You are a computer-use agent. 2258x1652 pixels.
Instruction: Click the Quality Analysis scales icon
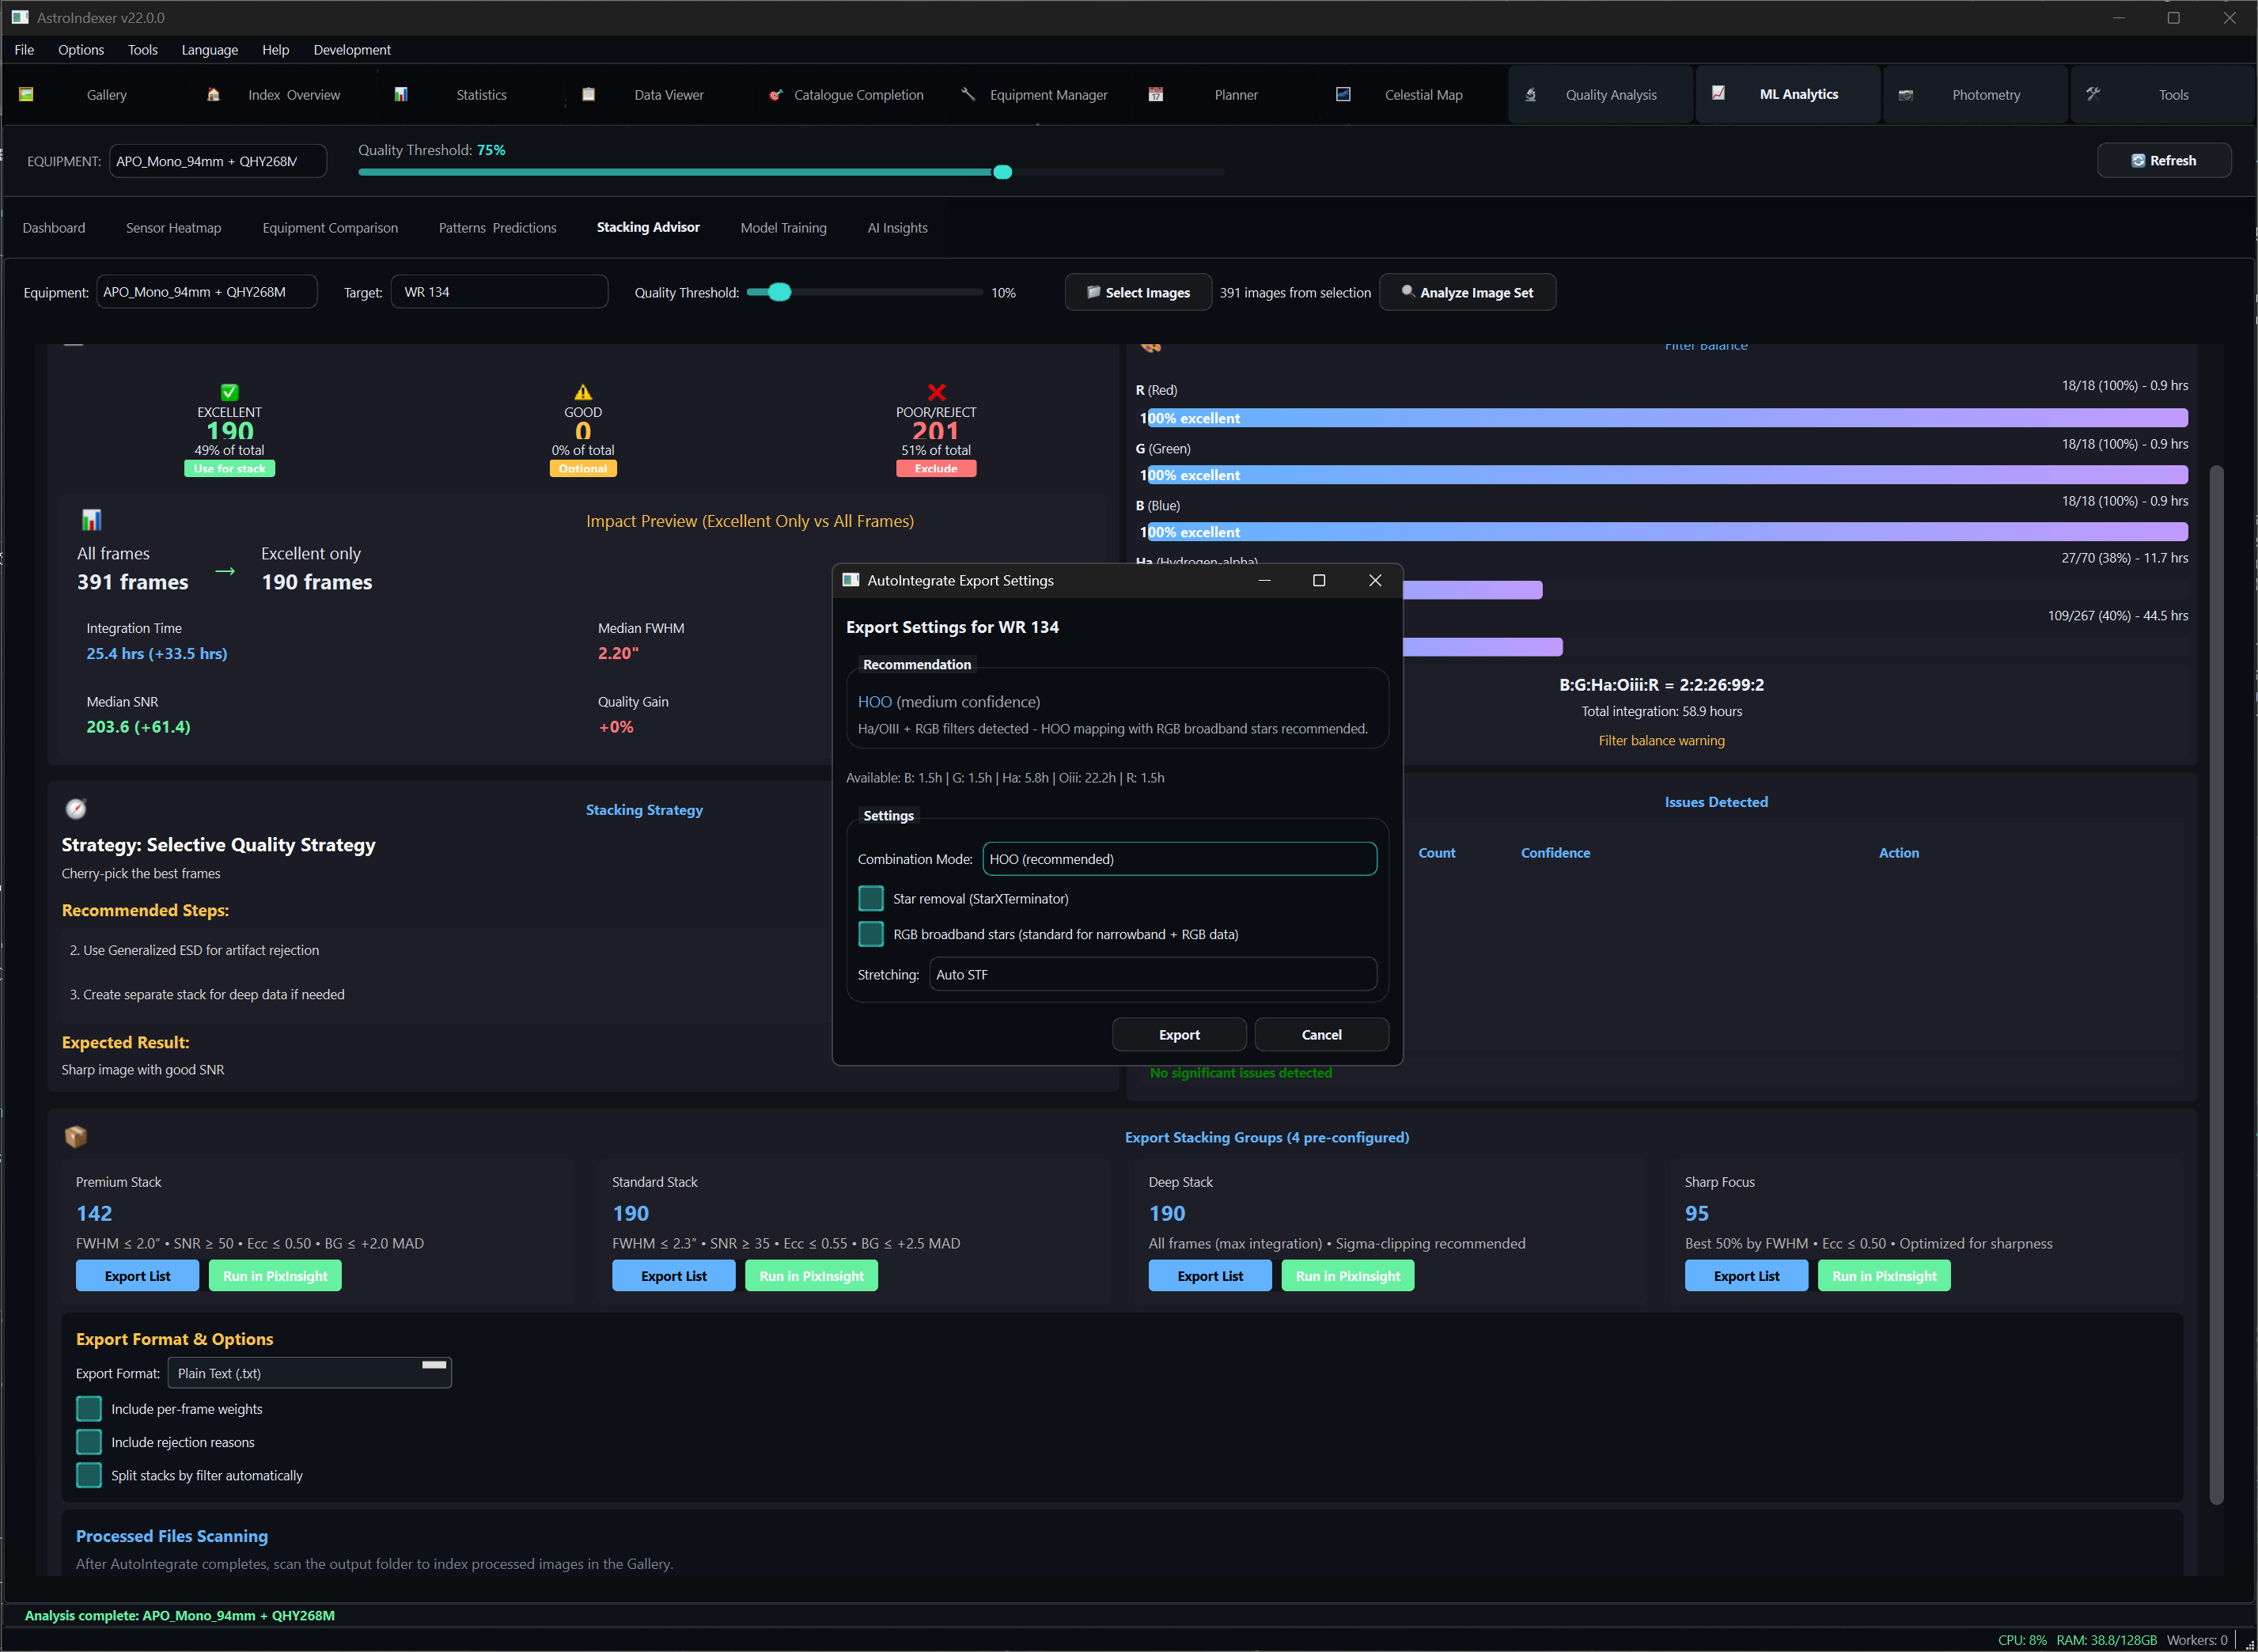click(1530, 94)
